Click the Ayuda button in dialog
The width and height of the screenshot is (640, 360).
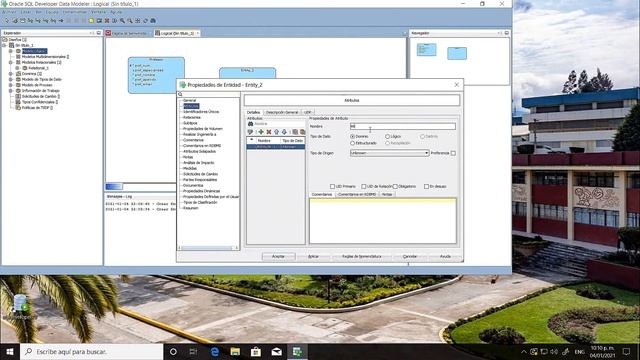445,257
